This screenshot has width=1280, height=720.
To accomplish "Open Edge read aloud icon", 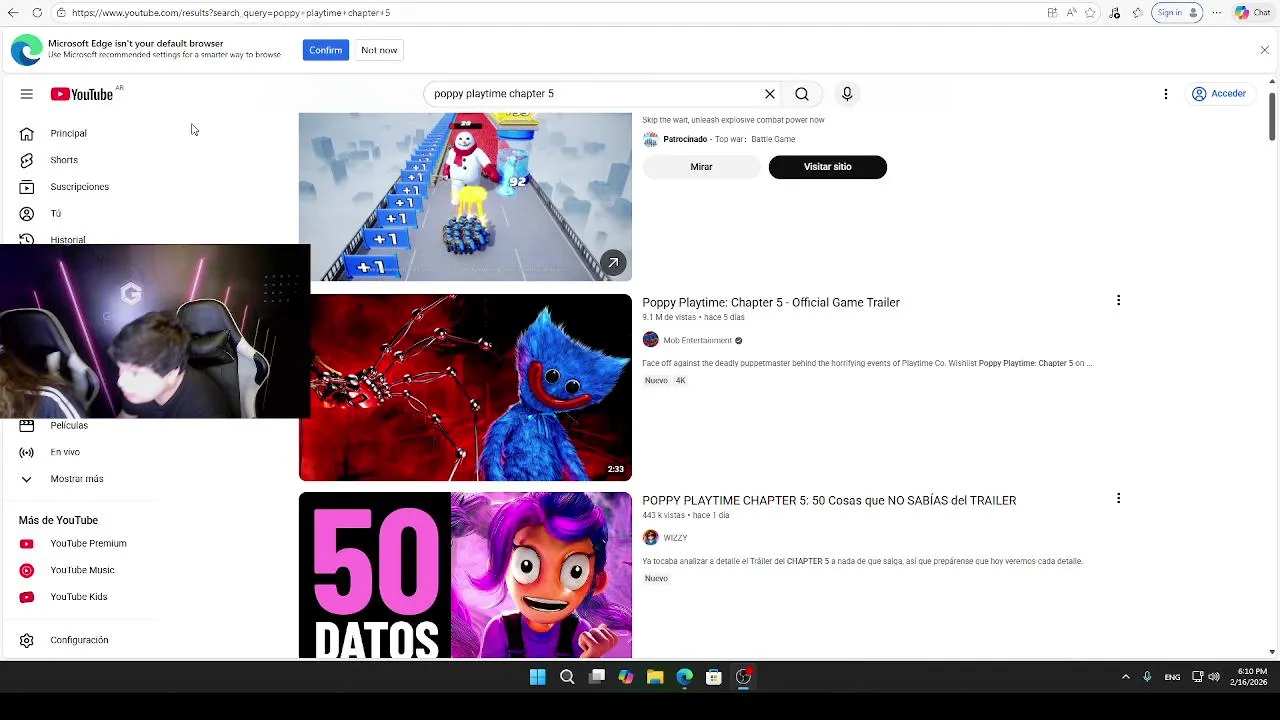I will (x=1071, y=13).
